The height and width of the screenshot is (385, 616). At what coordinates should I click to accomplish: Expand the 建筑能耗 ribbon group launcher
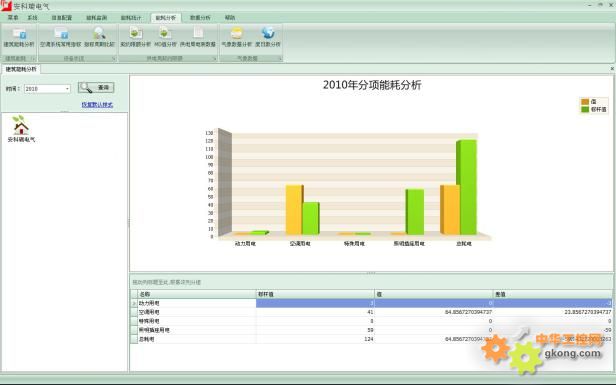click(33, 59)
